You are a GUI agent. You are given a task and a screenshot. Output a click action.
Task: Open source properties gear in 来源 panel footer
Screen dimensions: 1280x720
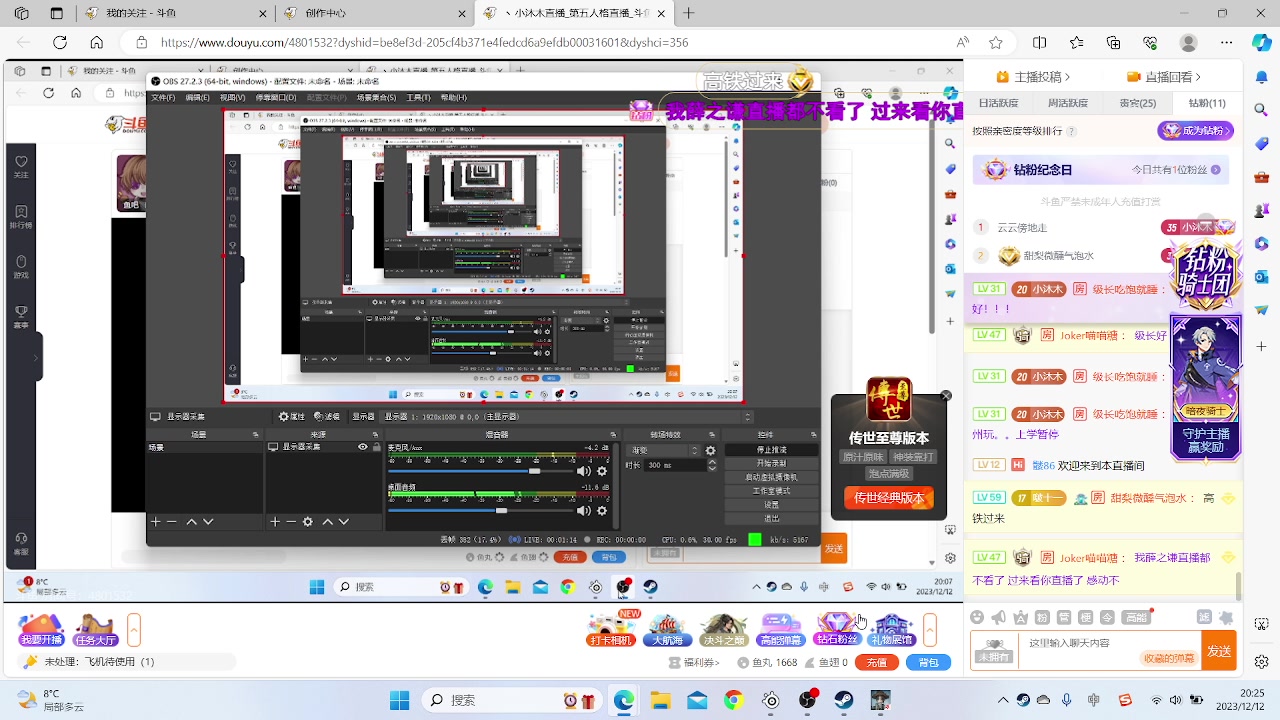pyautogui.click(x=308, y=522)
